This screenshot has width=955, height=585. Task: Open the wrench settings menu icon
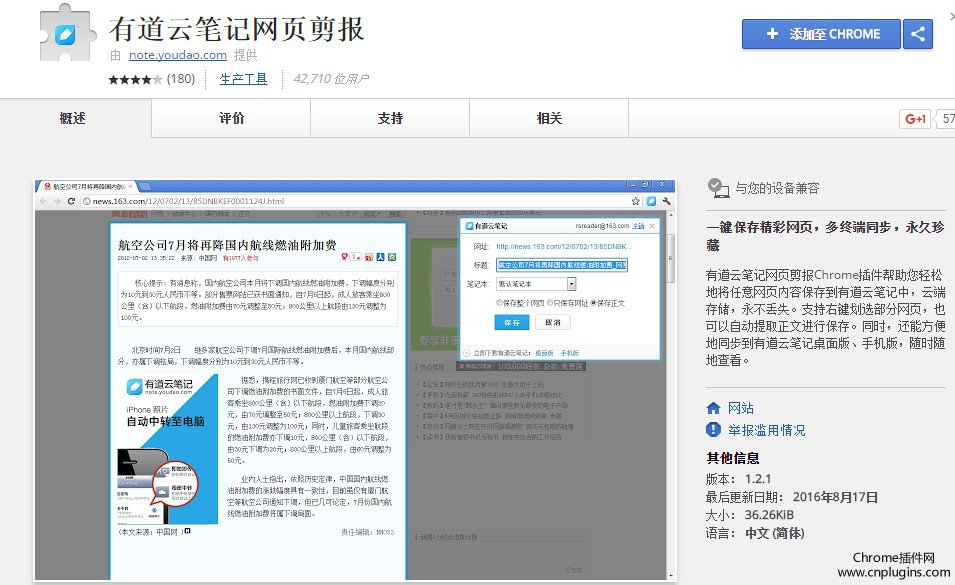[x=666, y=201]
